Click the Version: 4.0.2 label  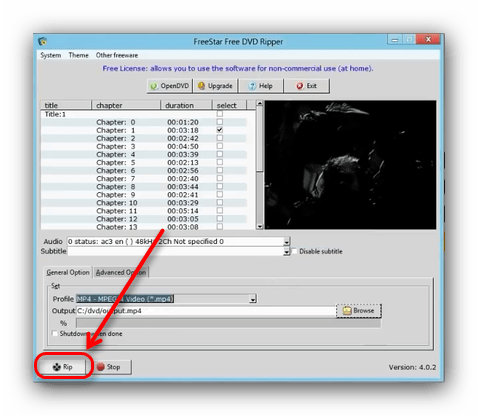[412, 367]
